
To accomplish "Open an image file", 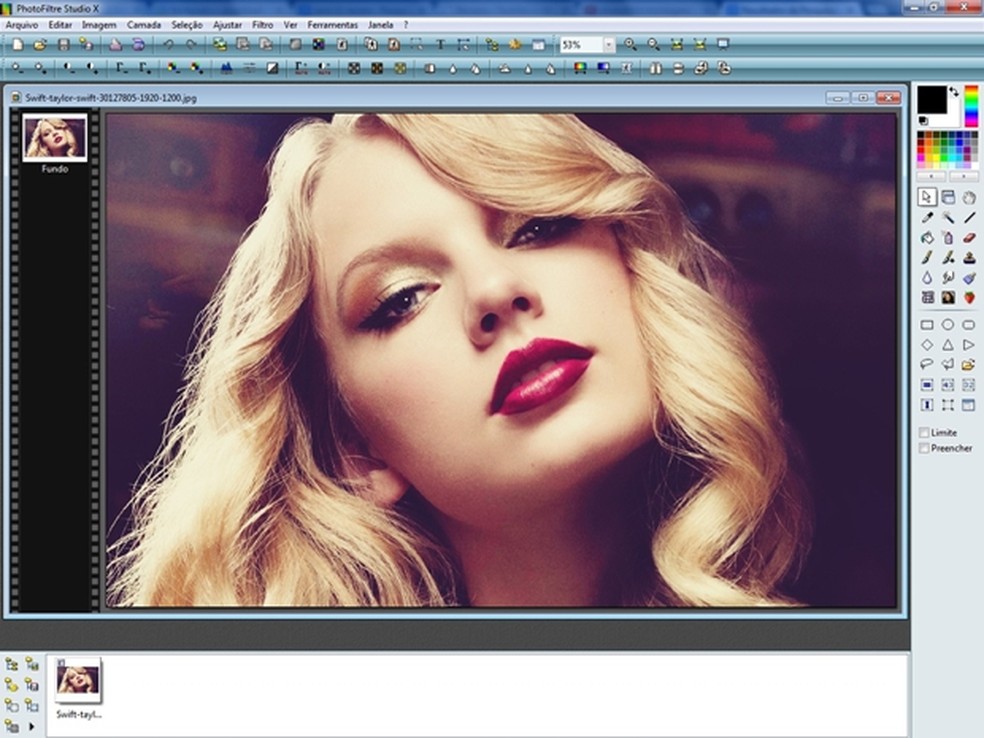I will [x=40, y=45].
